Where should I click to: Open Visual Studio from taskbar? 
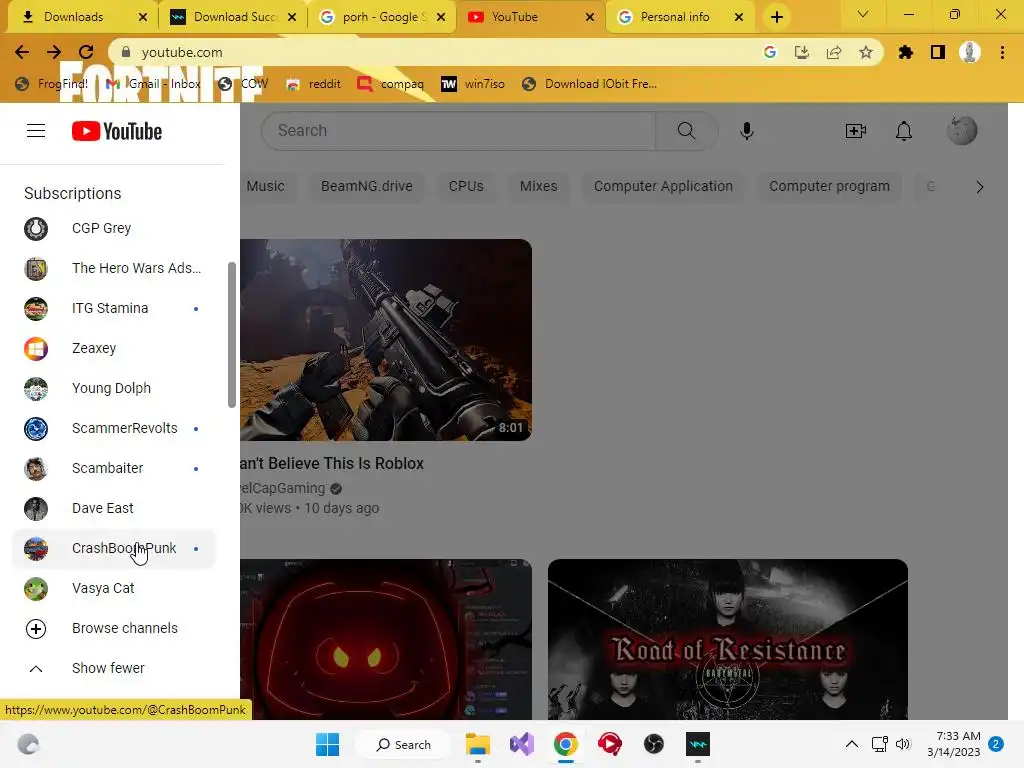[522, 744]
